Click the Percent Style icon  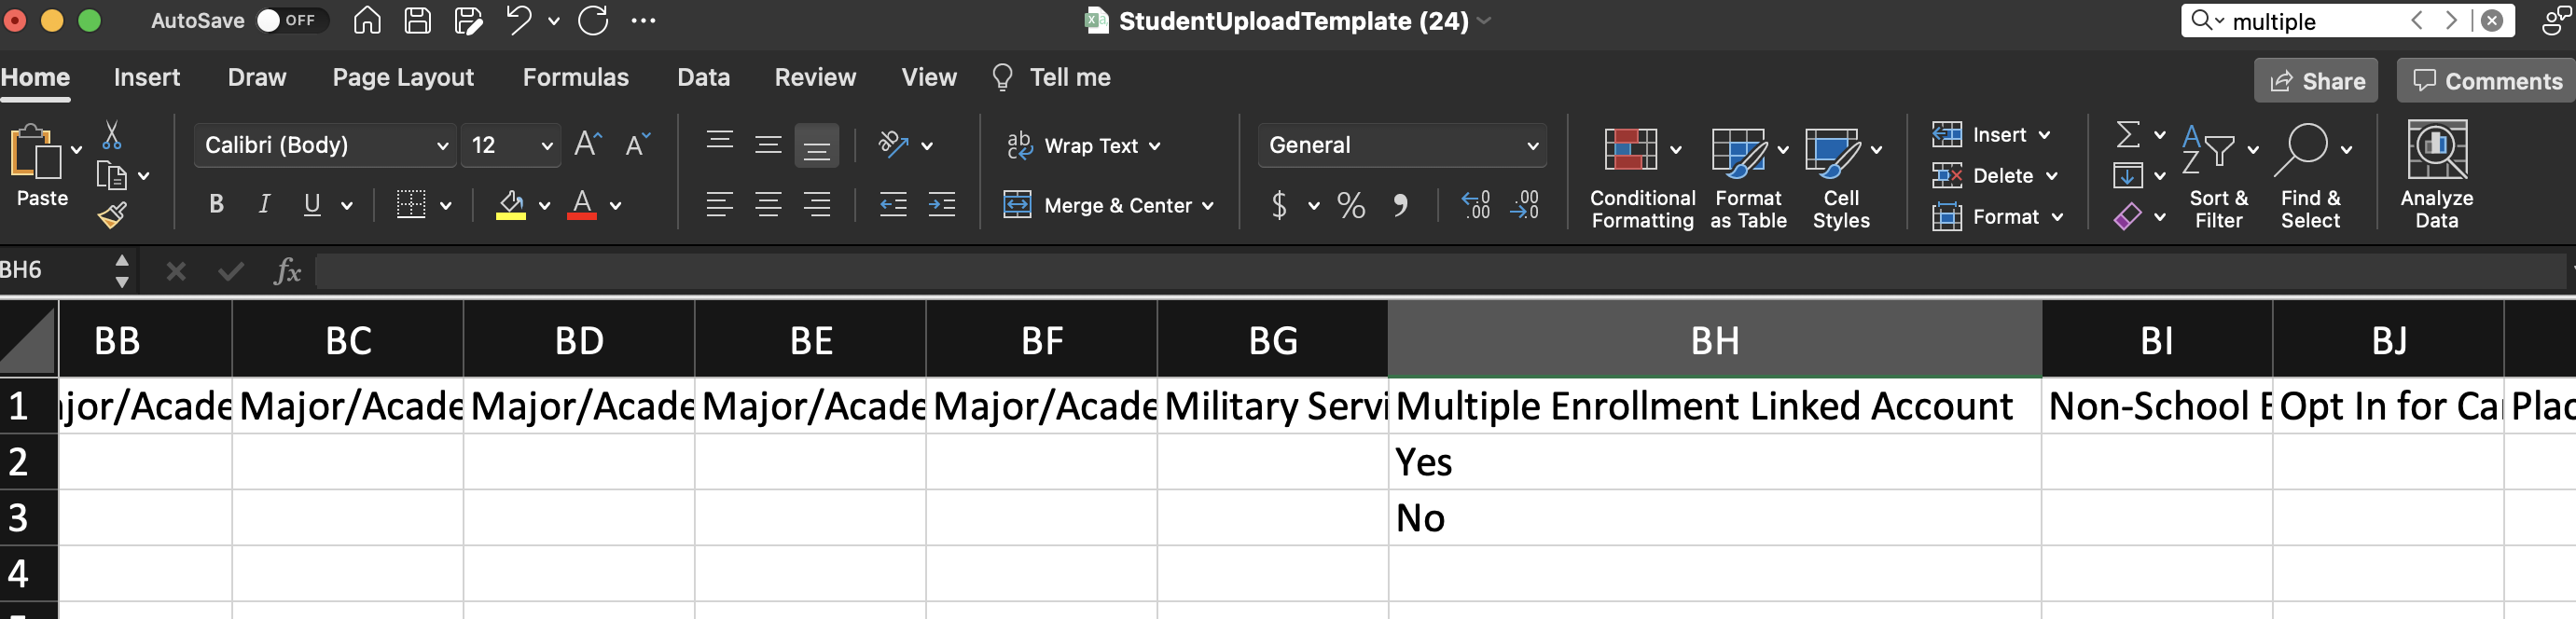point(1350,205)
